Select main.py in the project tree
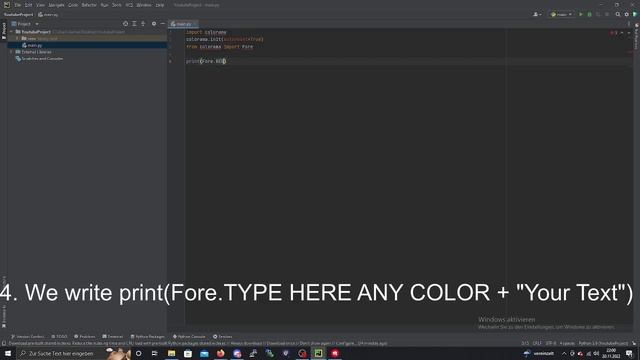The width and height of the screenshot is (640, 360). tap(35, 45)
